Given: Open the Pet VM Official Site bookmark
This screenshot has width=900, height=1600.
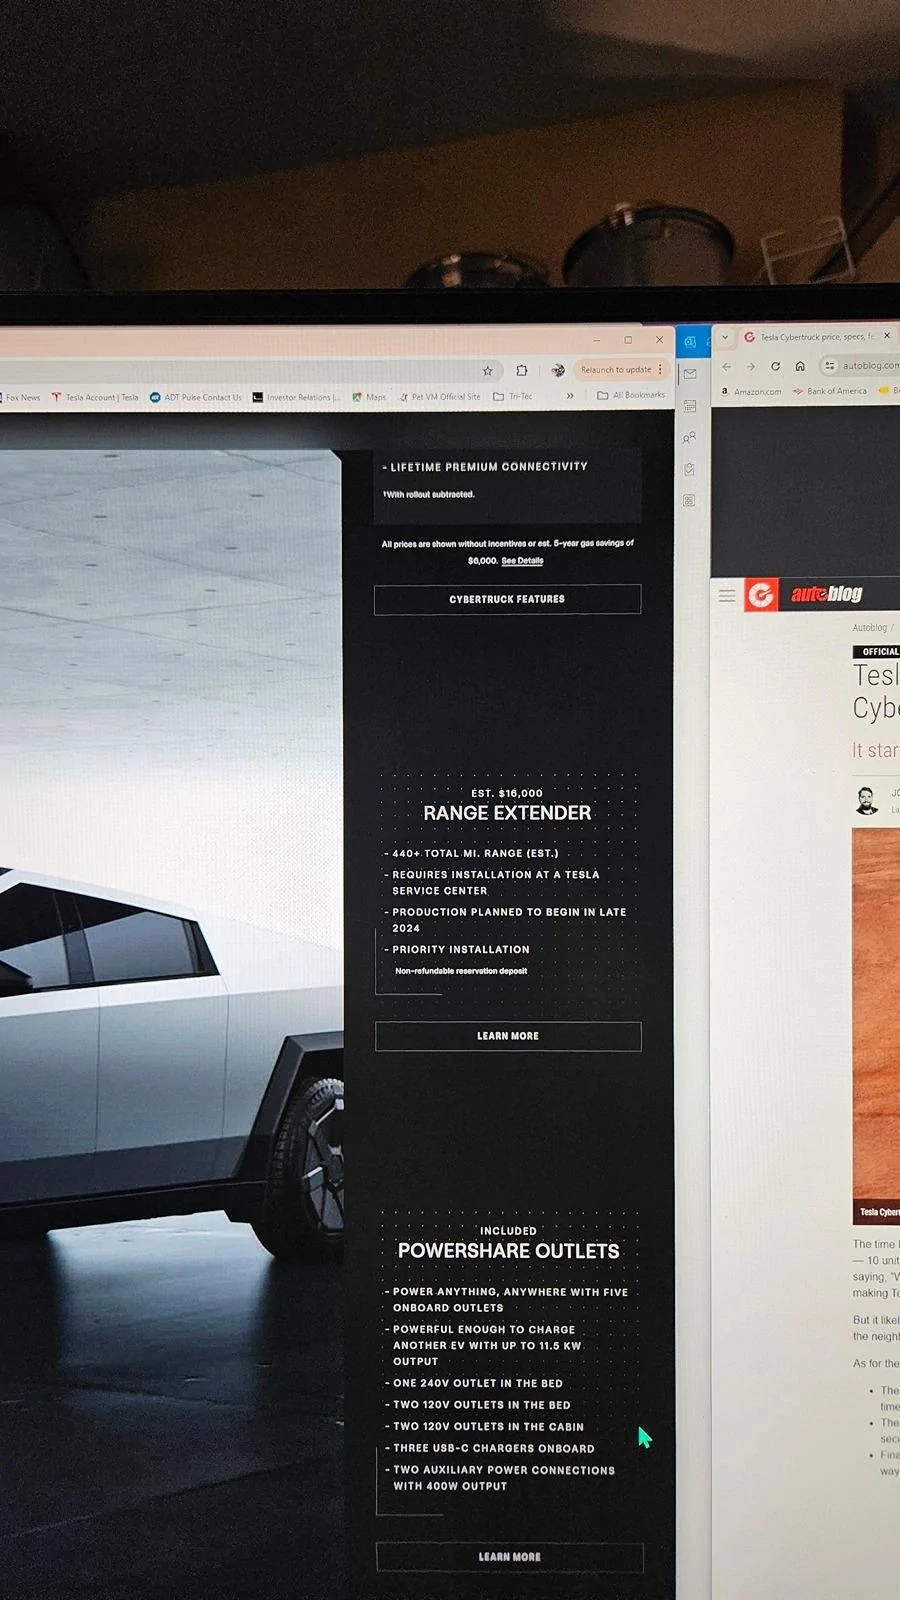Looking at the screenshot, I should click(440, 397).
